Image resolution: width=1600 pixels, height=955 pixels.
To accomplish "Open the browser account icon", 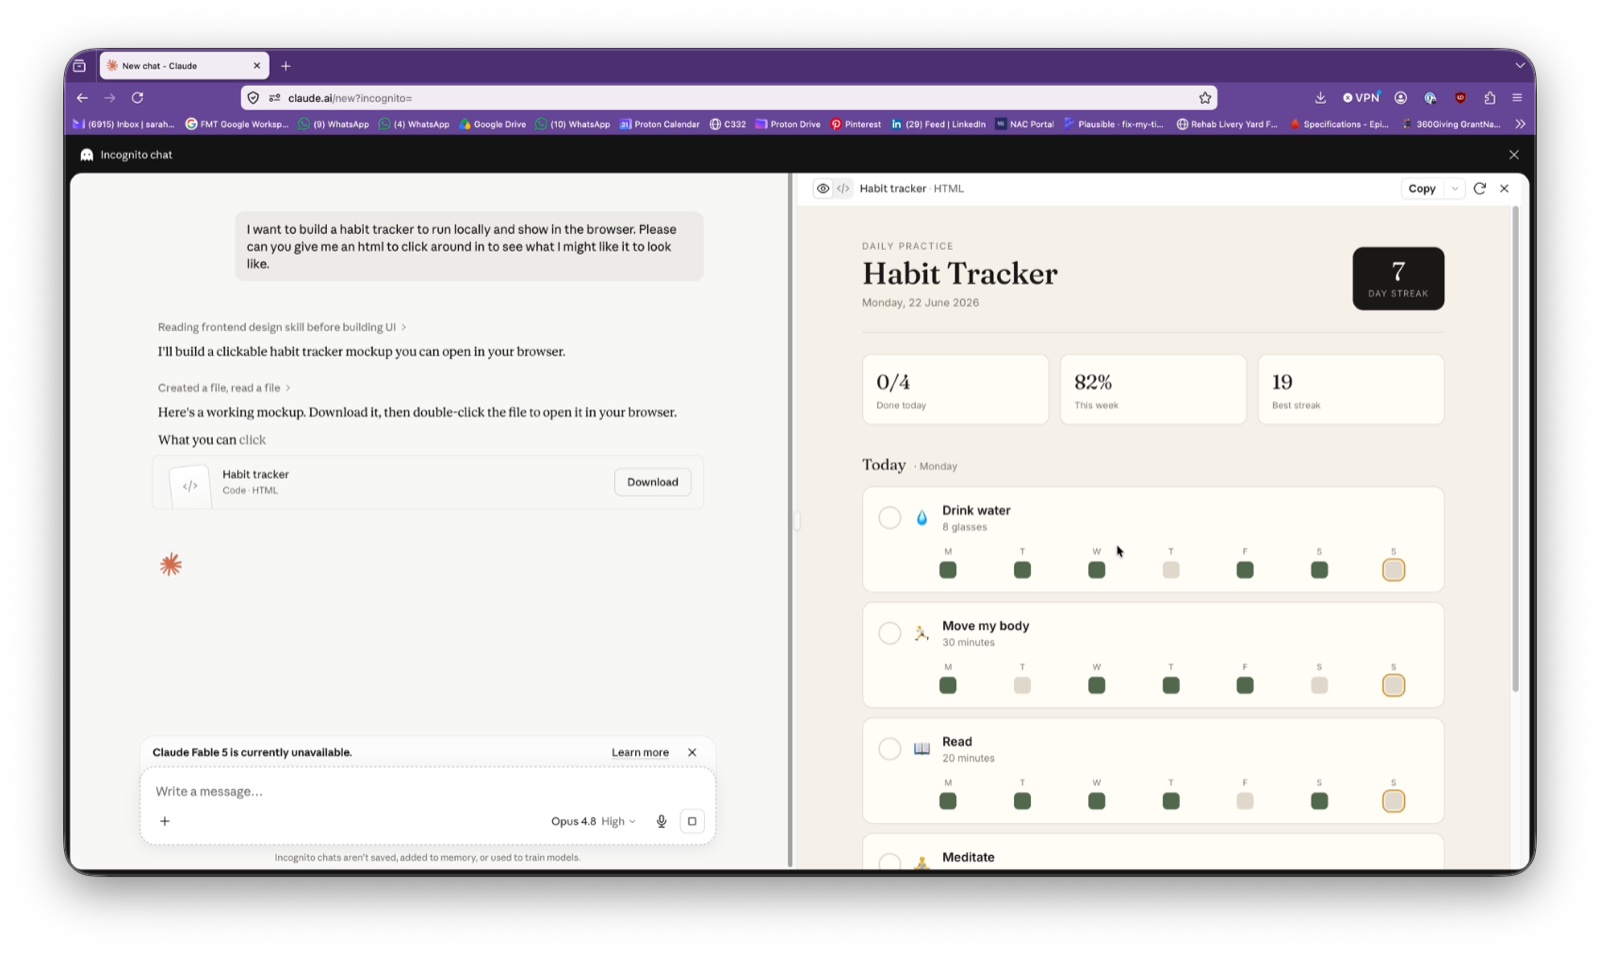I will 1401,98.
